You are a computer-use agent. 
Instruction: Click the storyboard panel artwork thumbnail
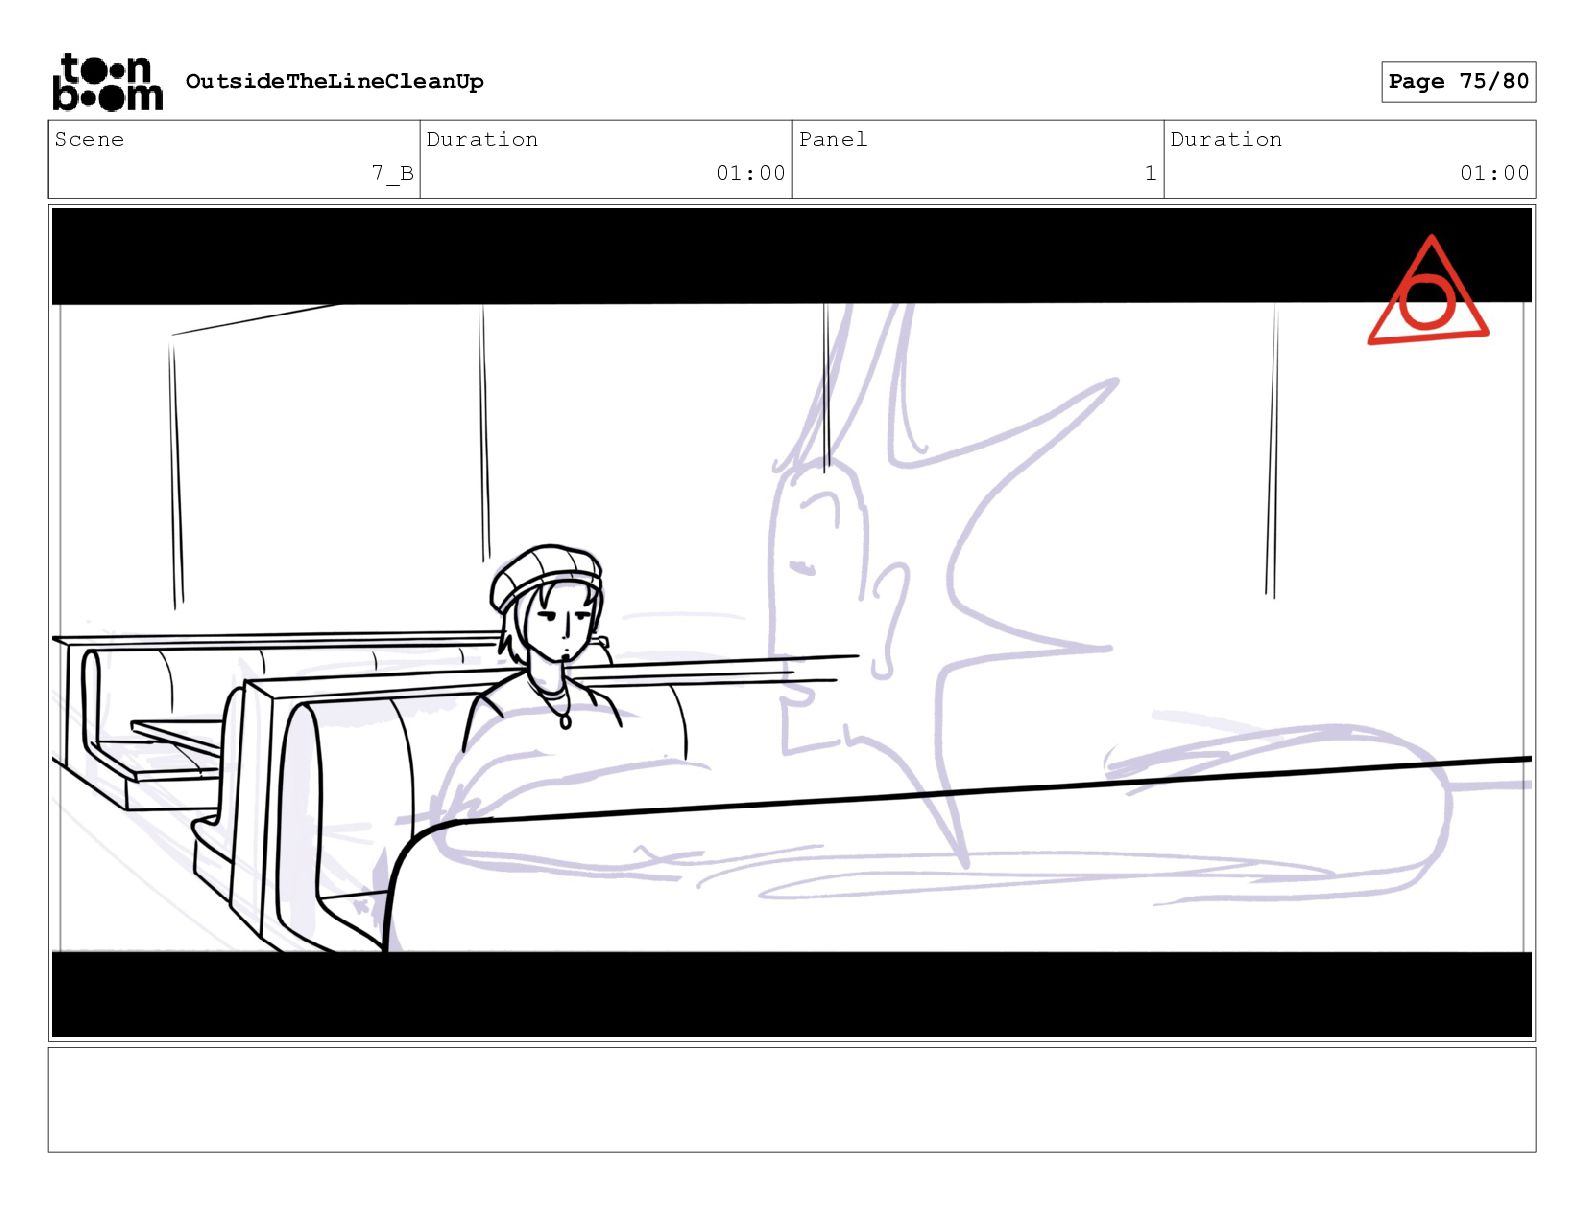pos(792,622)
